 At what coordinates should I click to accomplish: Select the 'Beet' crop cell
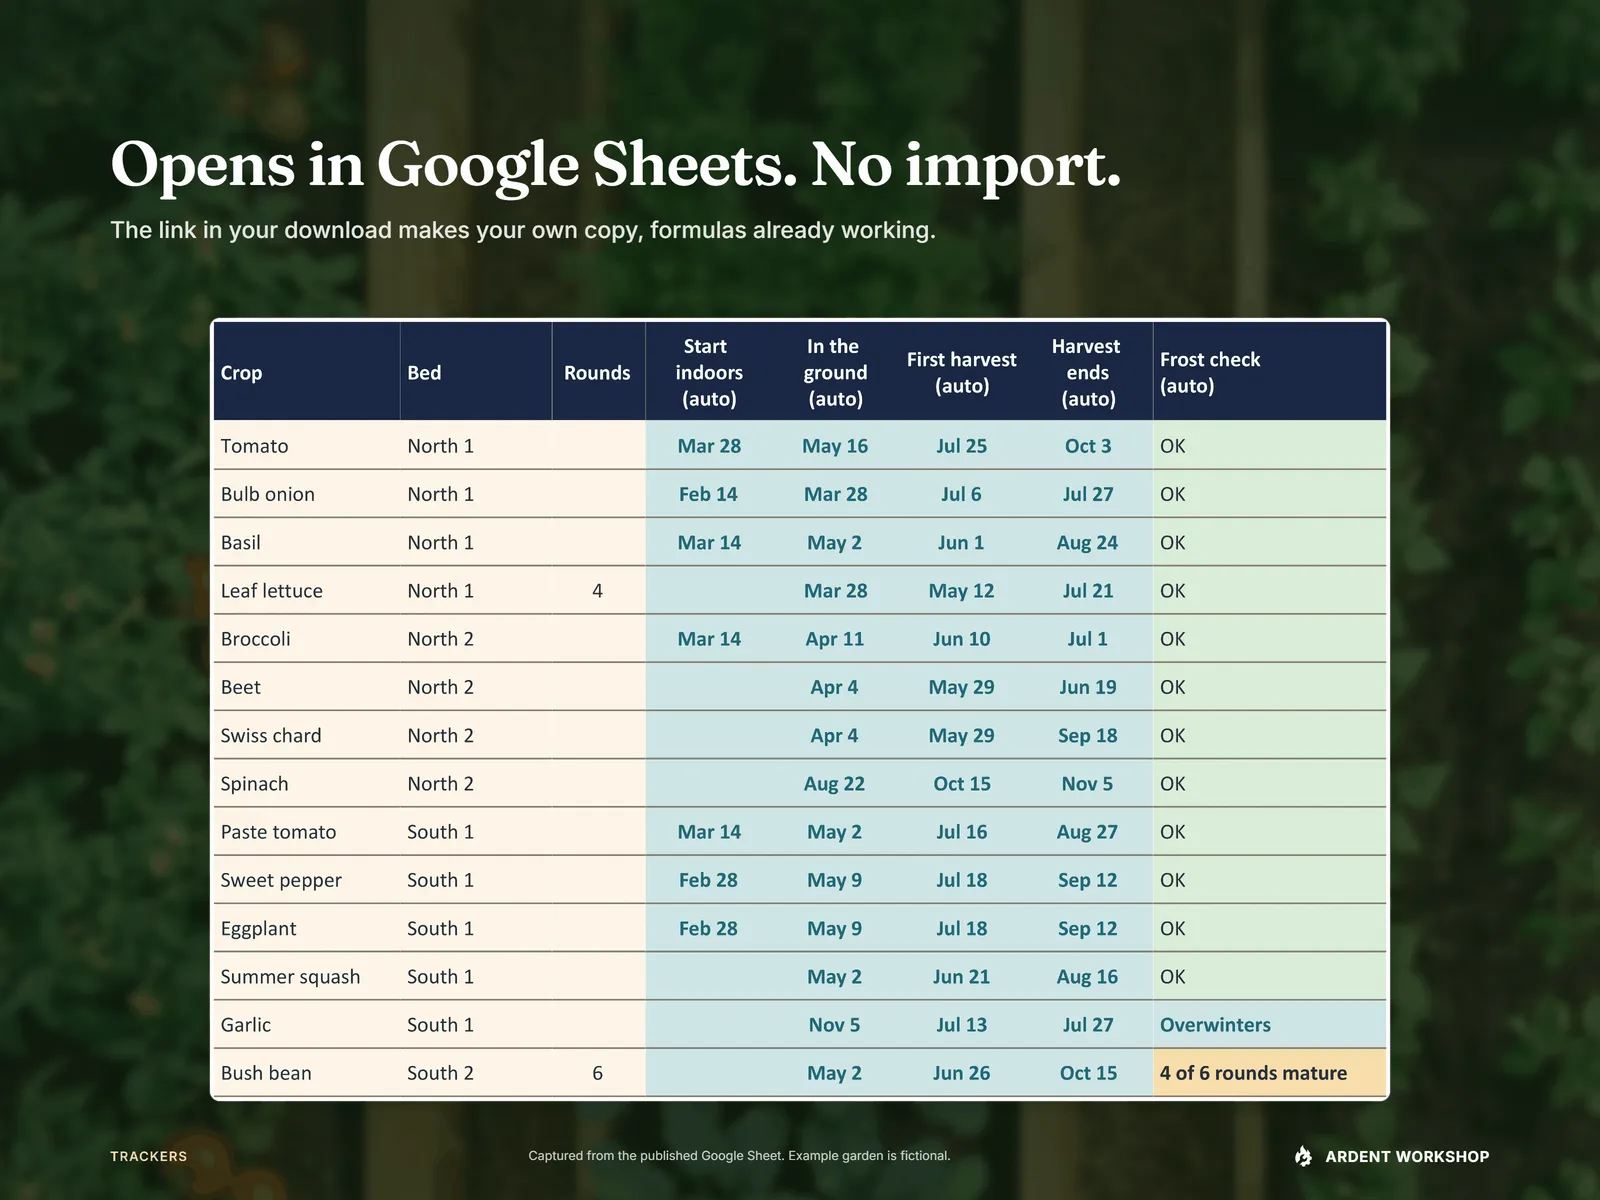[306, 687]
